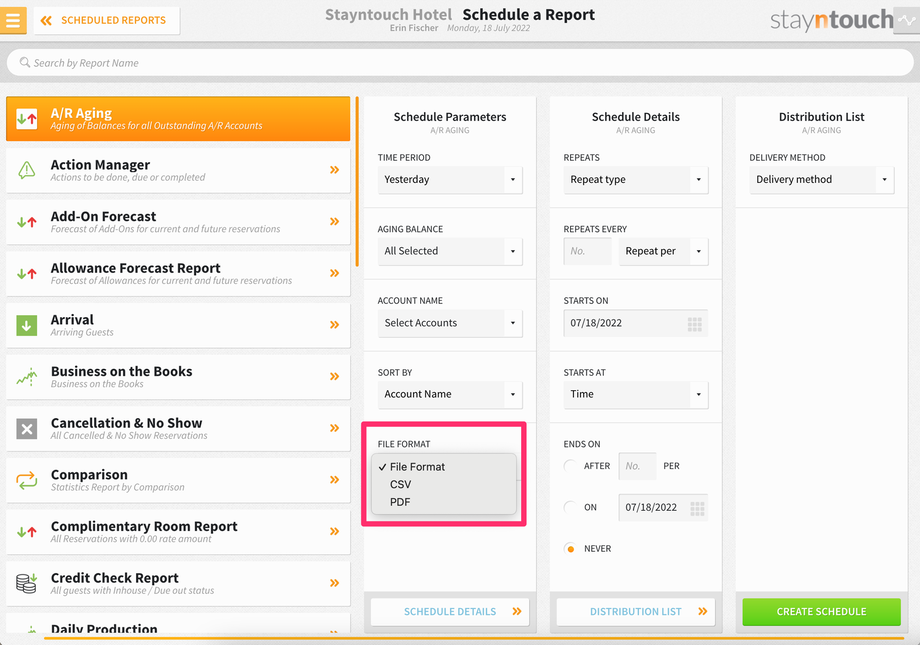Open Allowance Forecast Report chevron
This screenshot has height=645, width=920.
[x=334, y=273]
